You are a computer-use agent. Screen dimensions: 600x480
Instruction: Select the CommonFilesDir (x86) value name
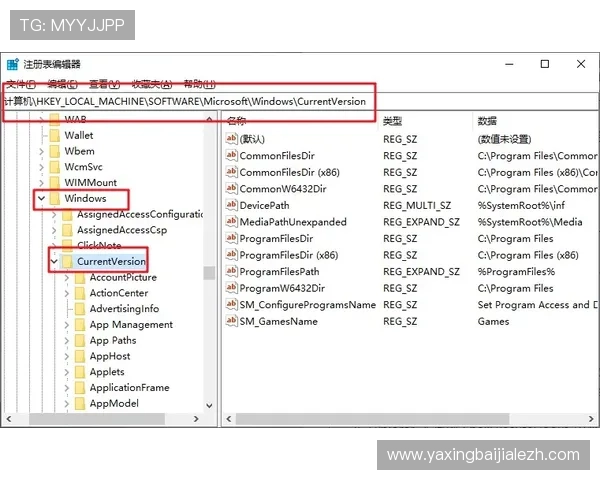[290, 172]
